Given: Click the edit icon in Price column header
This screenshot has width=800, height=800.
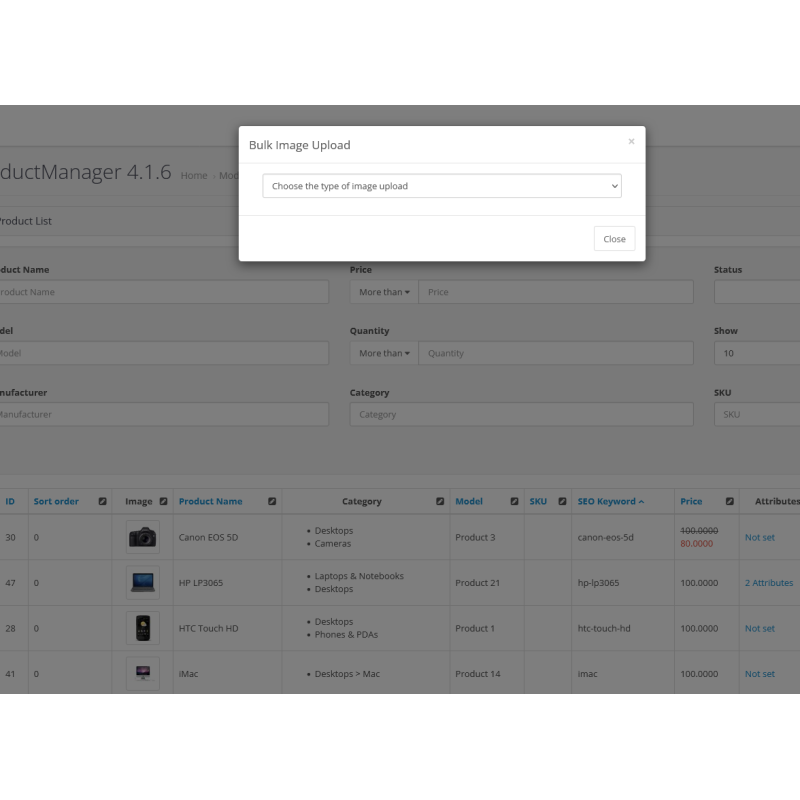Looking at the screenshot, I should coord(730,502).
